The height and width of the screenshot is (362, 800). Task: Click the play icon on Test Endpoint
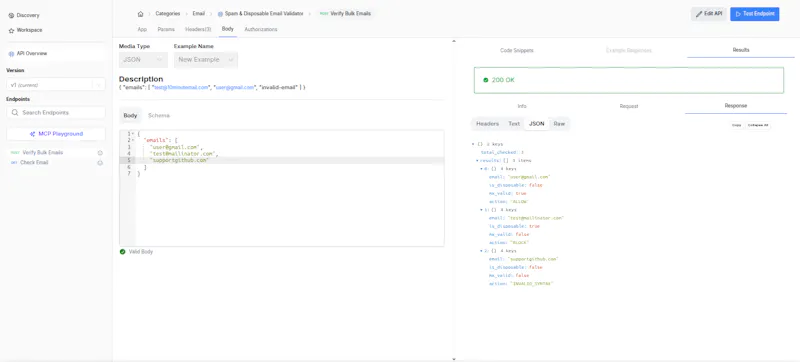point(738,14)
